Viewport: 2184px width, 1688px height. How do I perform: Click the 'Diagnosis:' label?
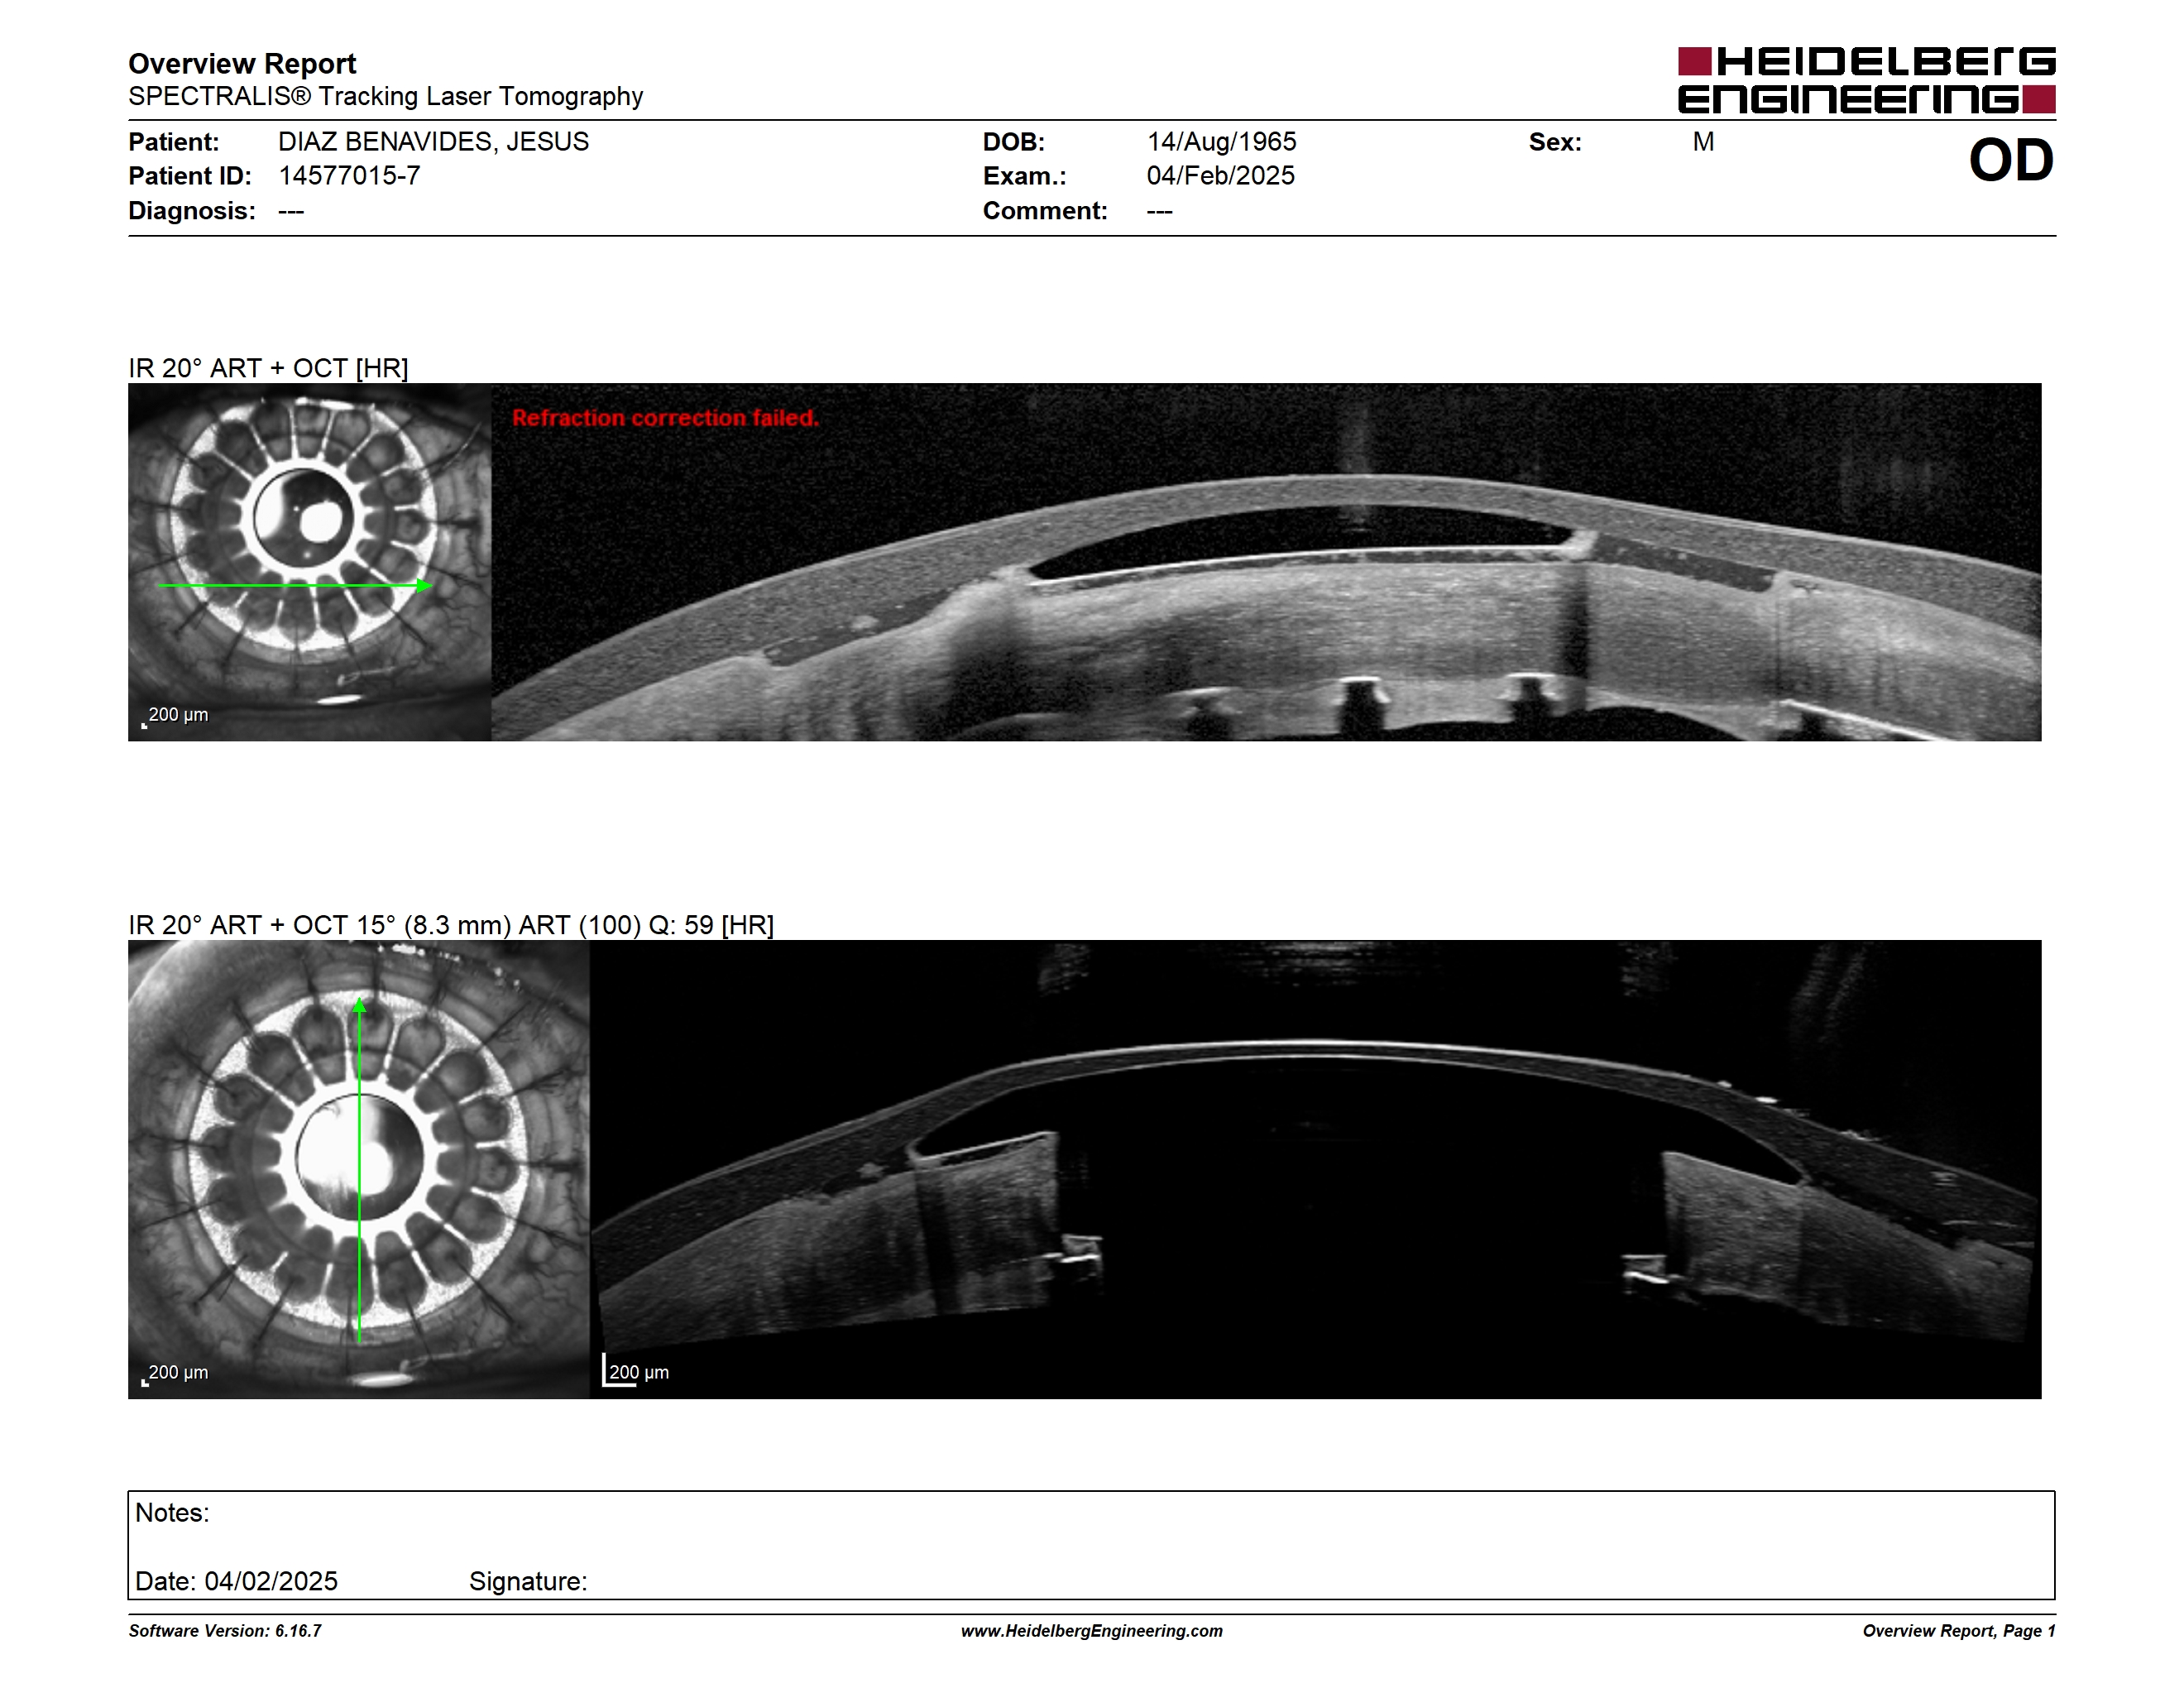192,211
